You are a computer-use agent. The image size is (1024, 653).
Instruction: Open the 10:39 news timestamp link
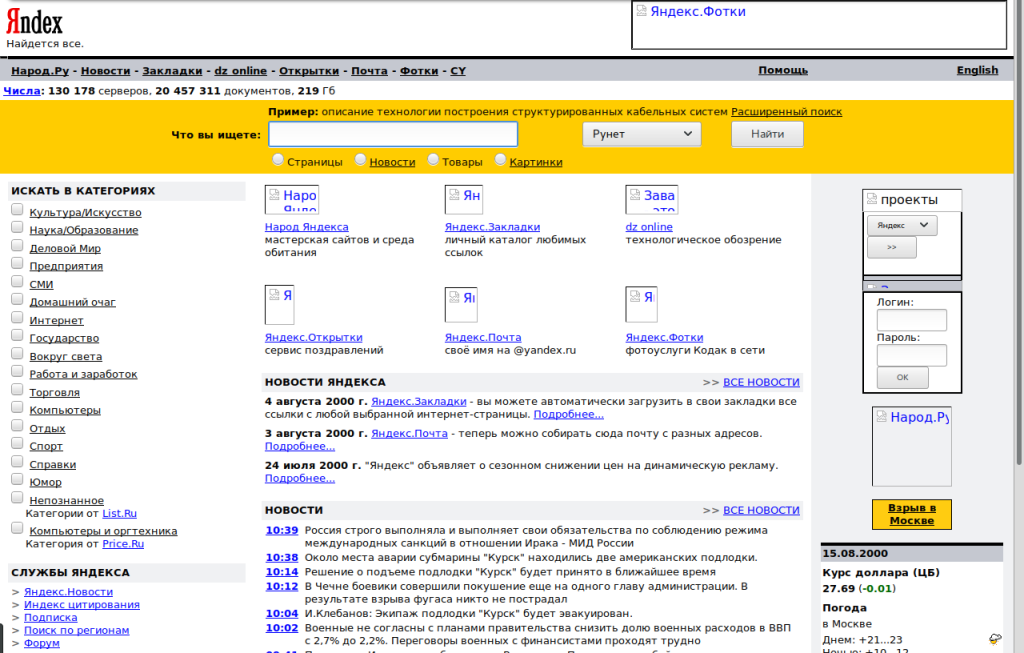coord(281,530)
